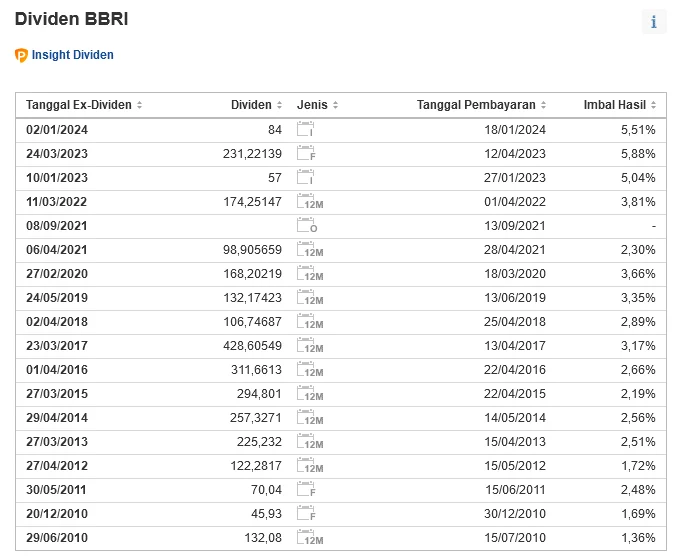This screenshot has height=559, width=681.
Task: Sort table using Dividen column arrows
Action: click(x=279, y=105)
